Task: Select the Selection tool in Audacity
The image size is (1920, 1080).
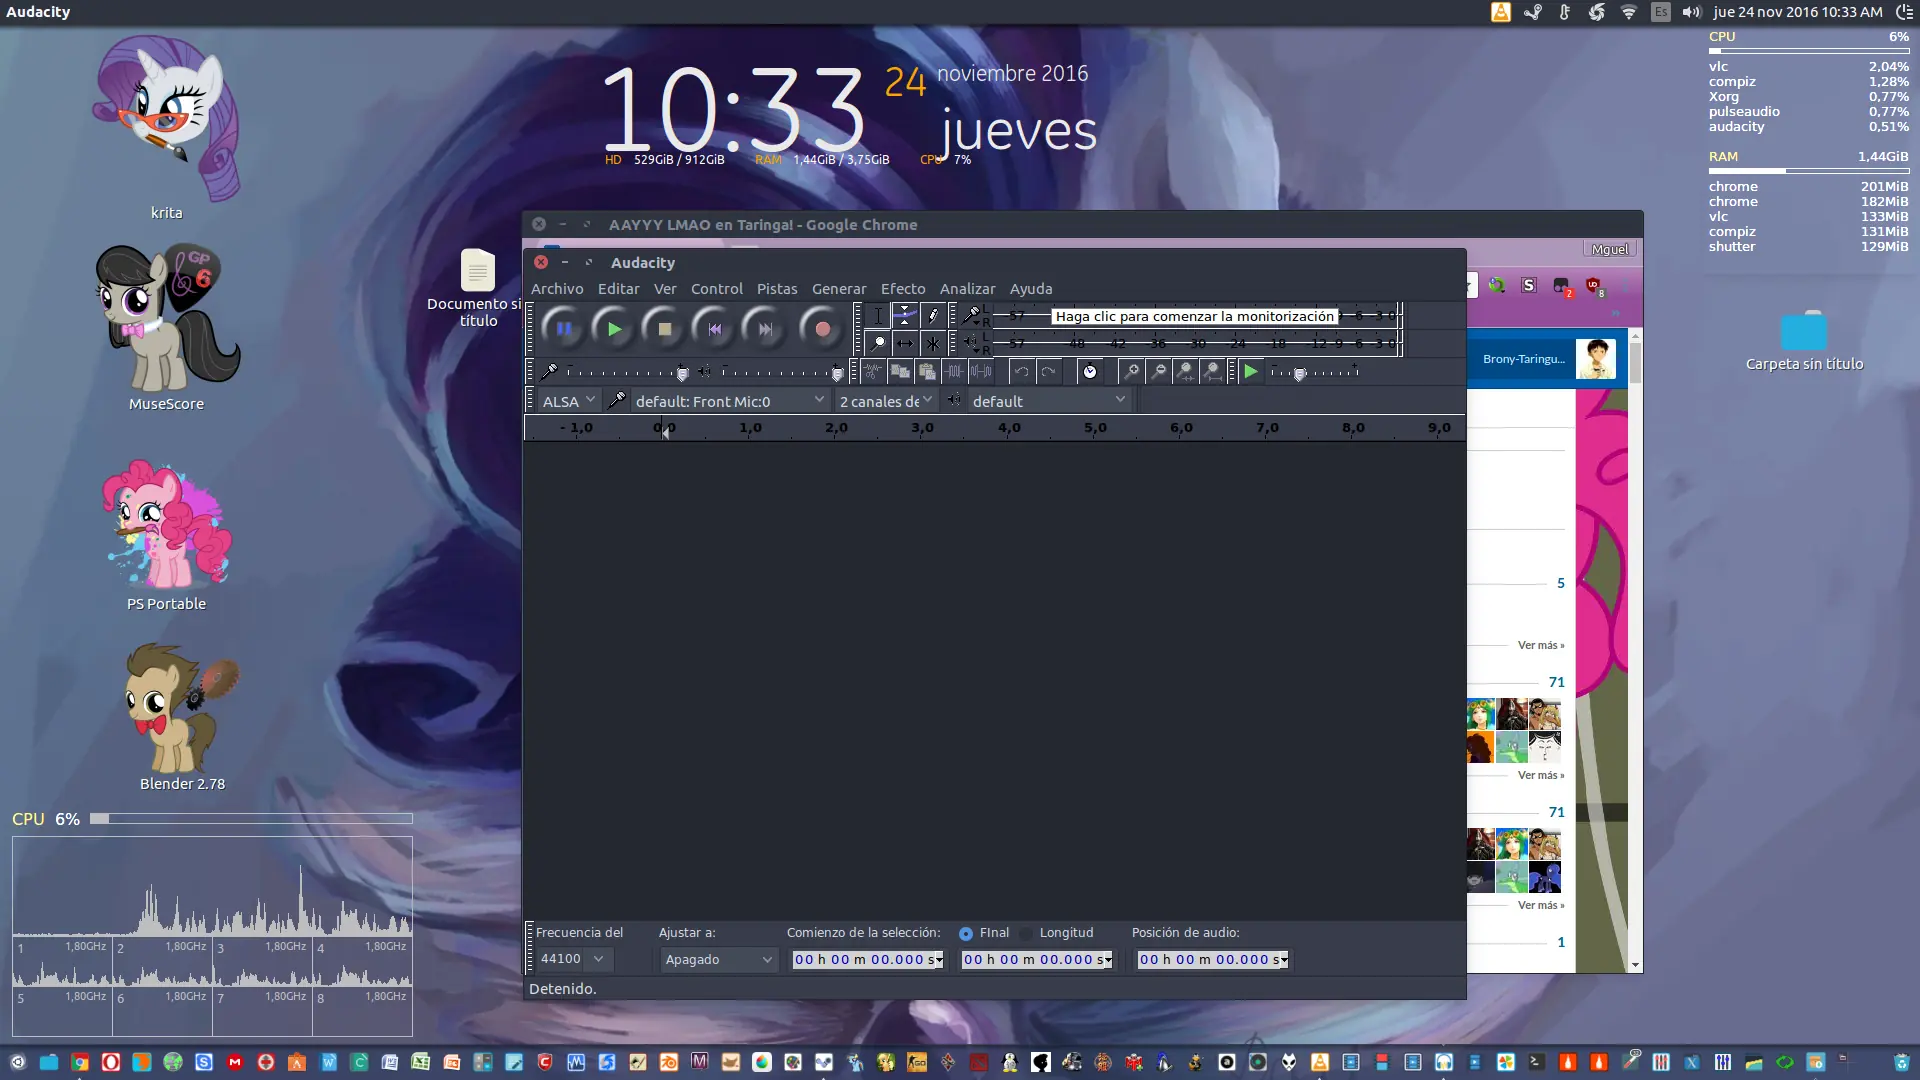Action: (878, 315)
